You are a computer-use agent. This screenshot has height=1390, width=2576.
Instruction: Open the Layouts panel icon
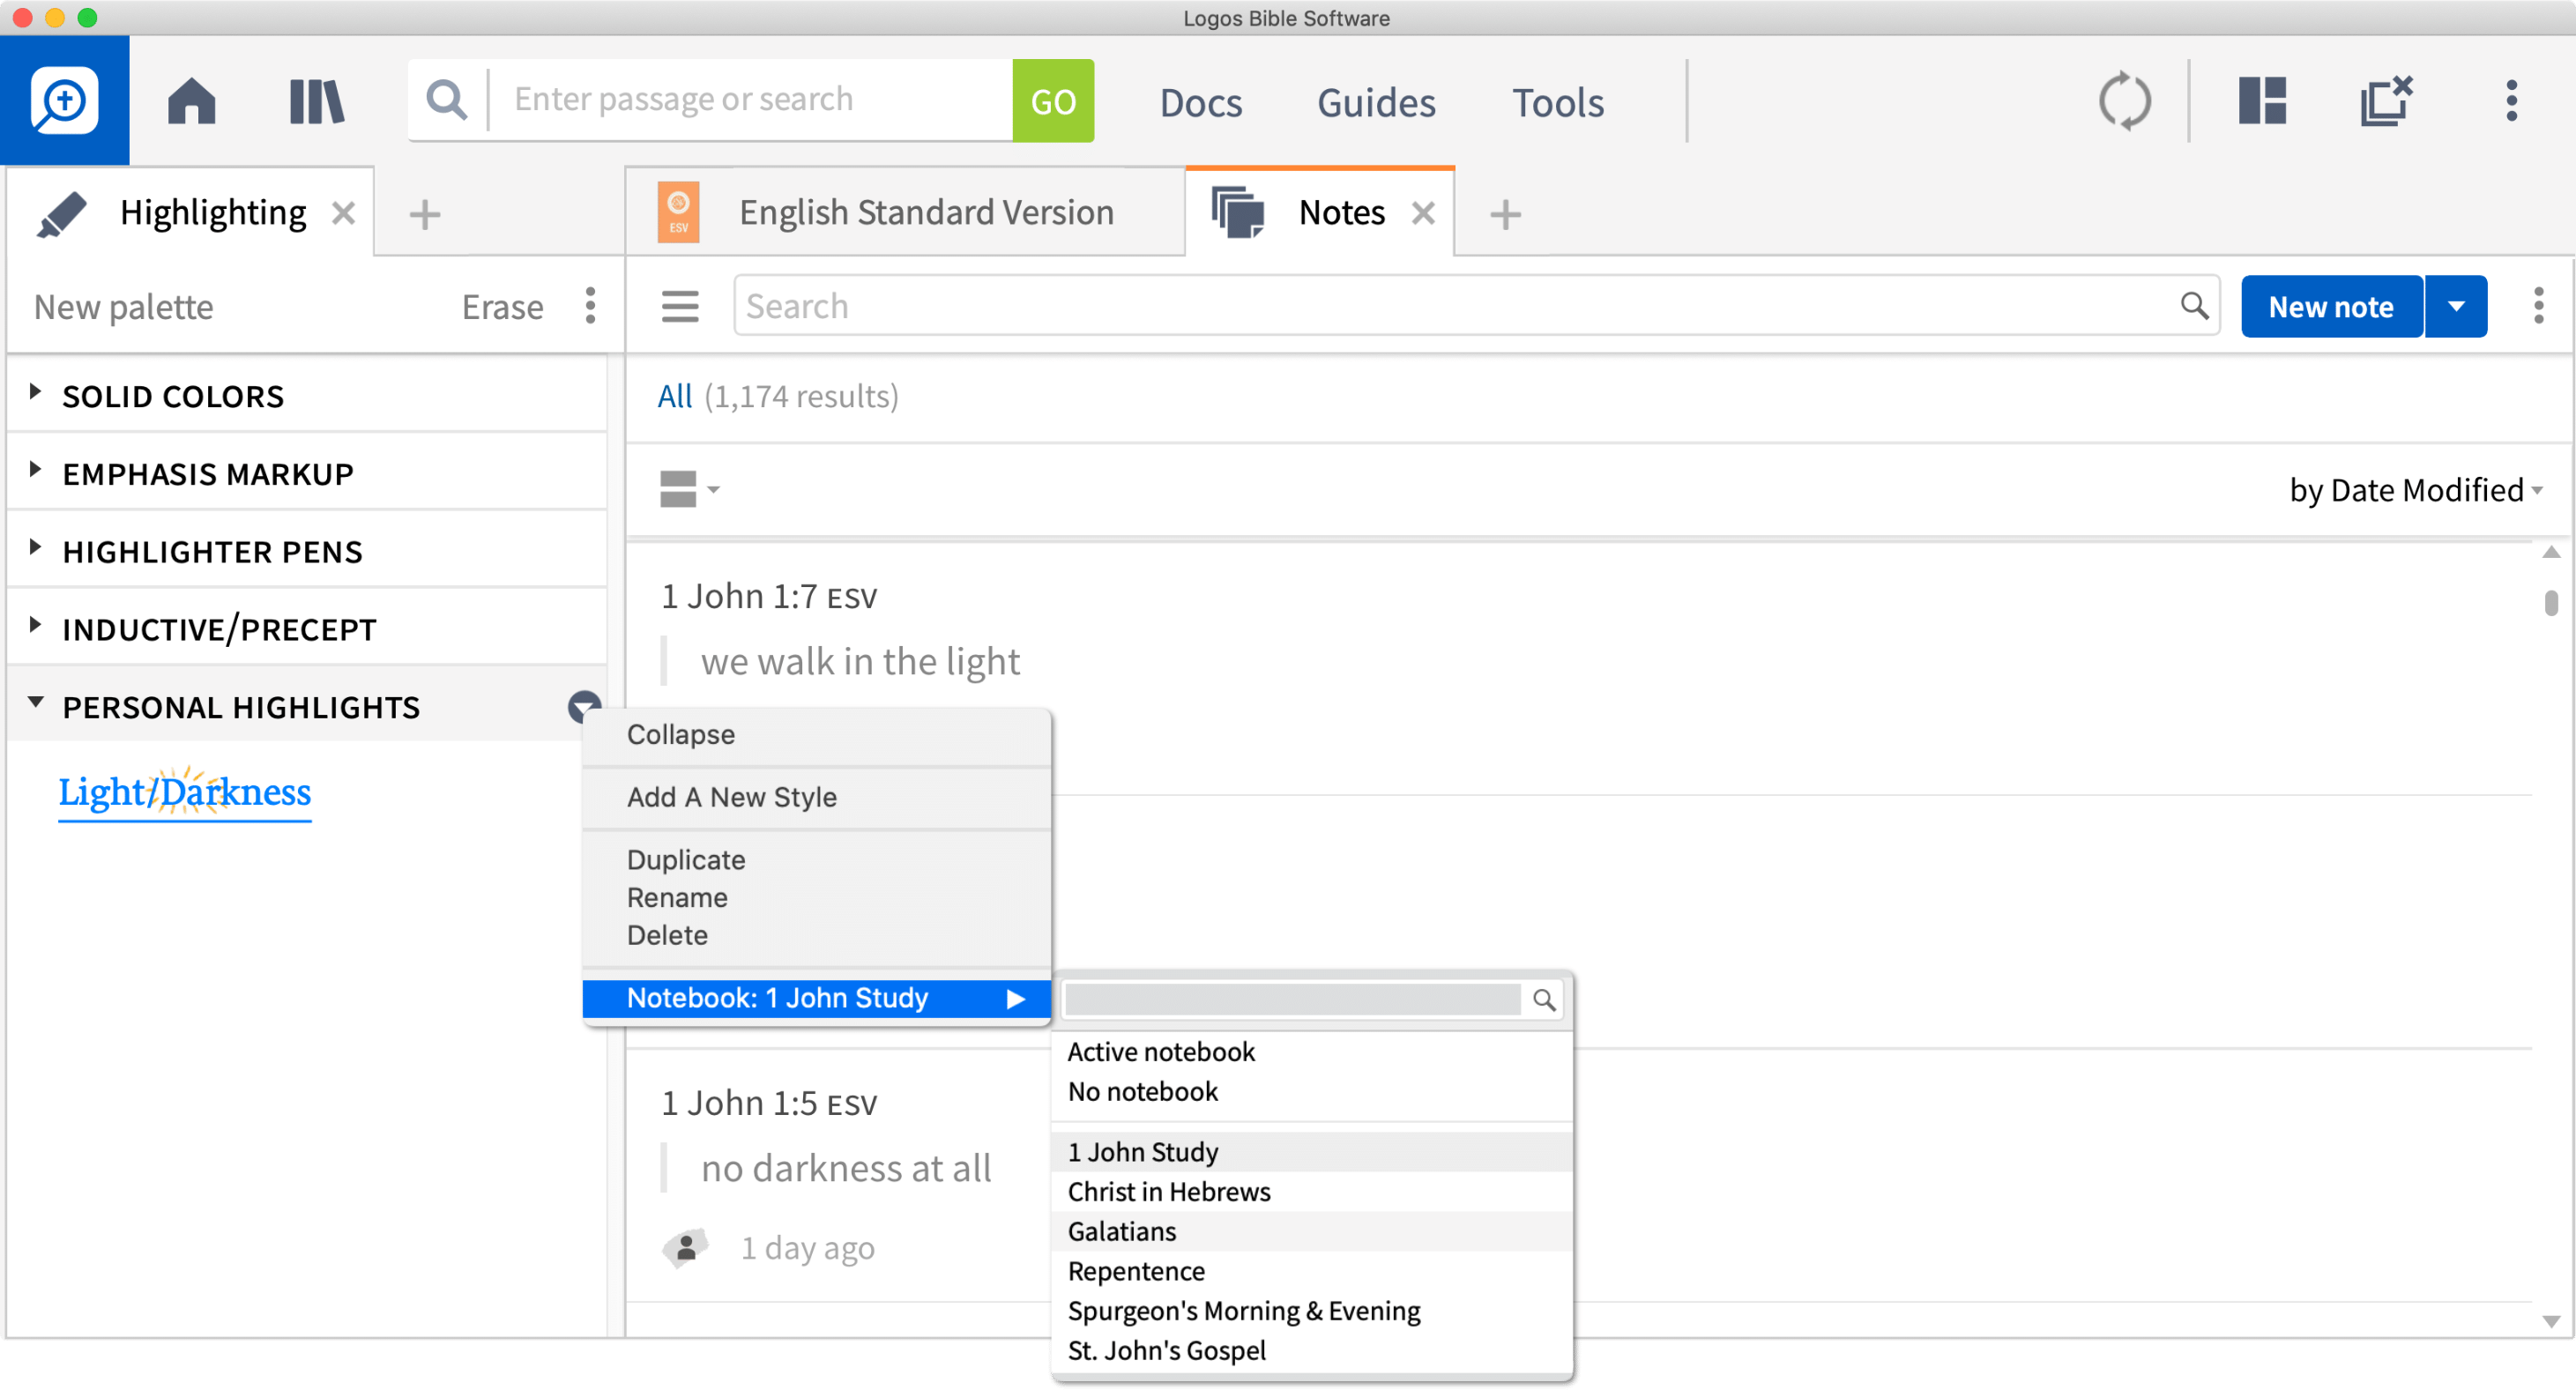point(2262,101)
